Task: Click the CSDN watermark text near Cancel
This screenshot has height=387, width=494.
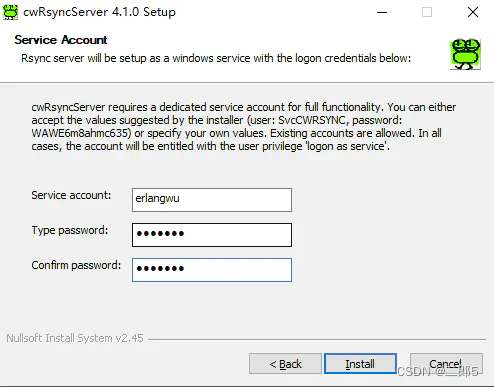Action: (438, 371)
